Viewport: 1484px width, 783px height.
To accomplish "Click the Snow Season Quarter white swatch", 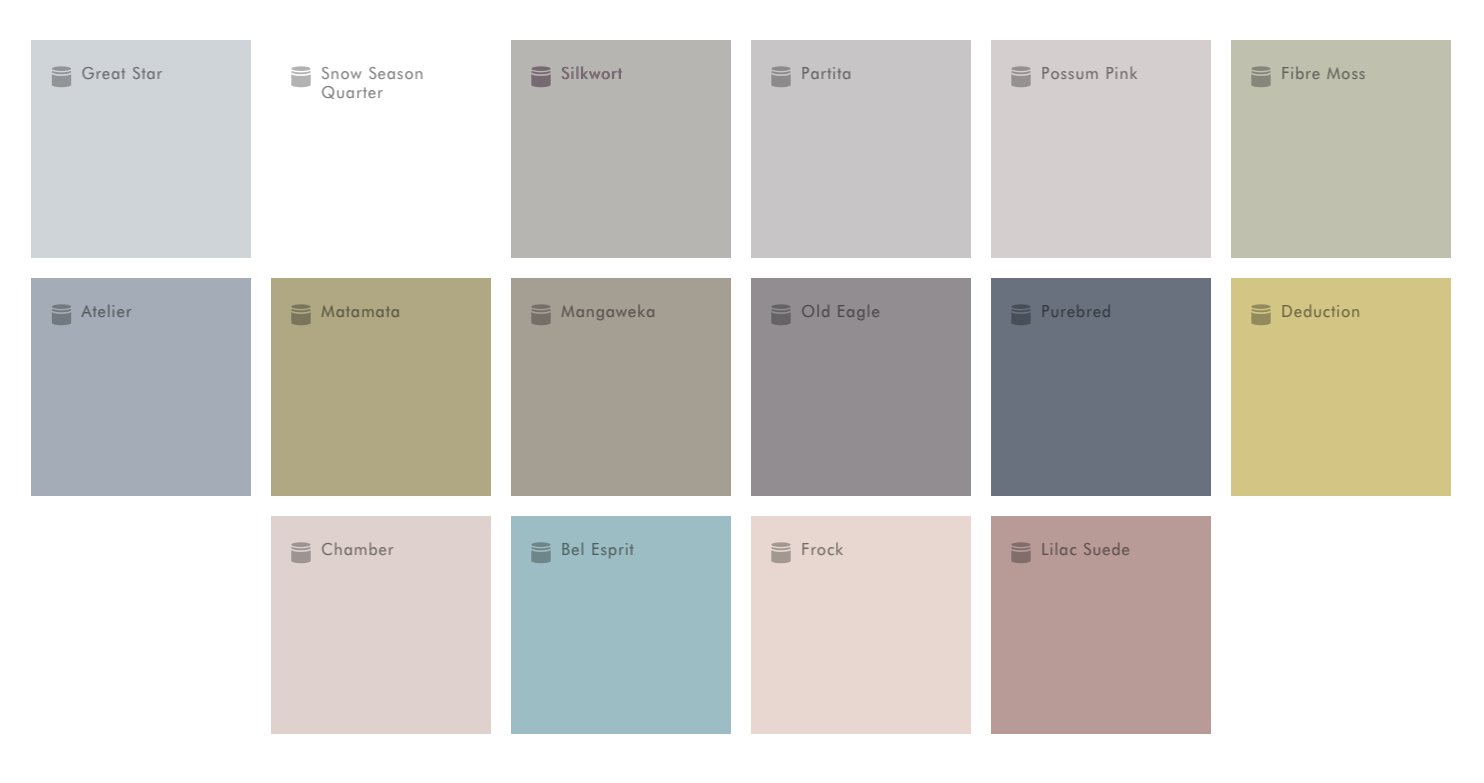I will tap(381, 170).
